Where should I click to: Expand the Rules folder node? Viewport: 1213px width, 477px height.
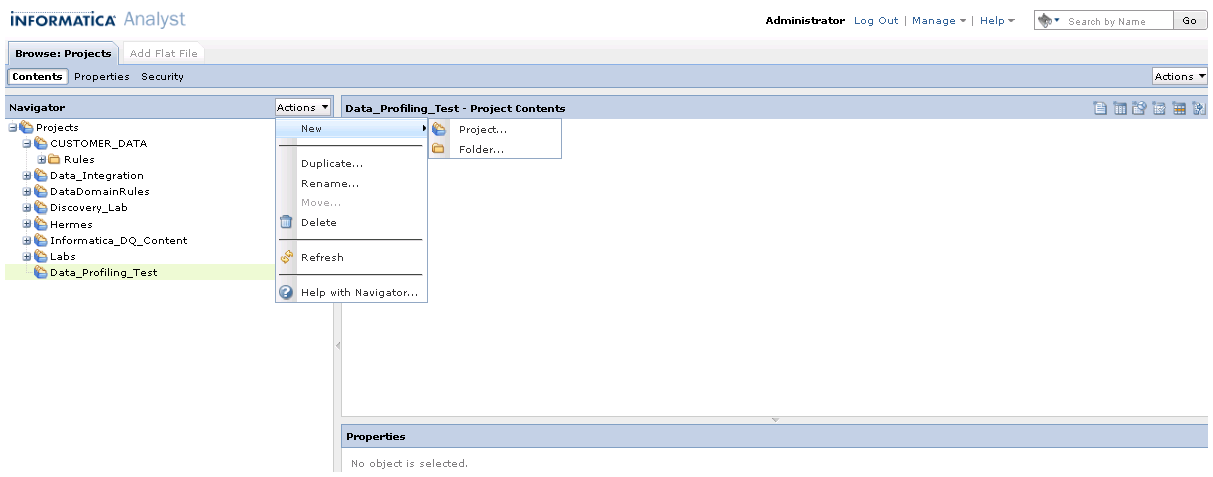[x=42, y=160]
